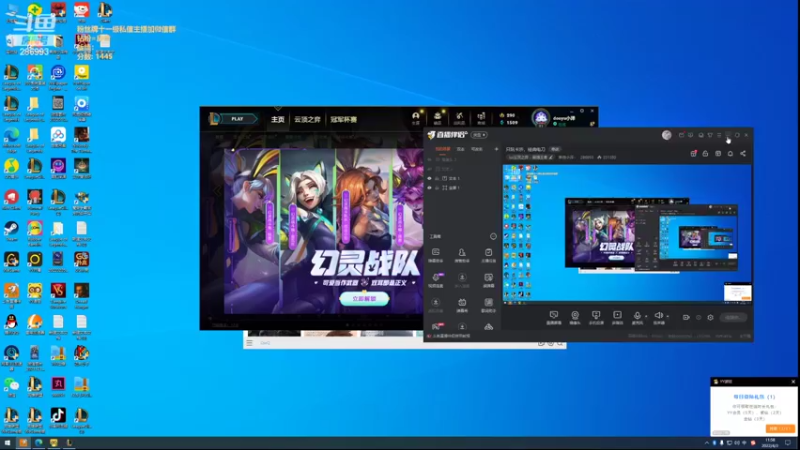
Task: Toggle visibility of the 全屏 1 source
Action: 430,188
